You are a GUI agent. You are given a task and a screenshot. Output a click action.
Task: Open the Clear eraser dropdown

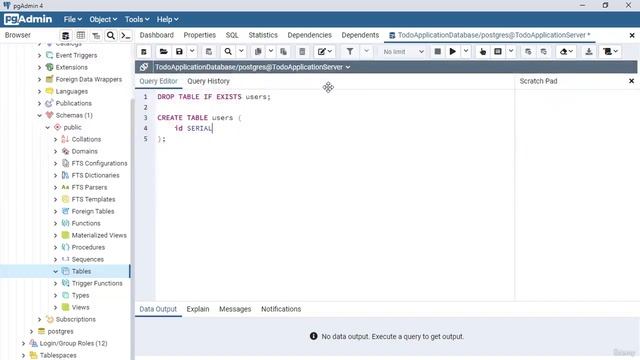point(566,51)
